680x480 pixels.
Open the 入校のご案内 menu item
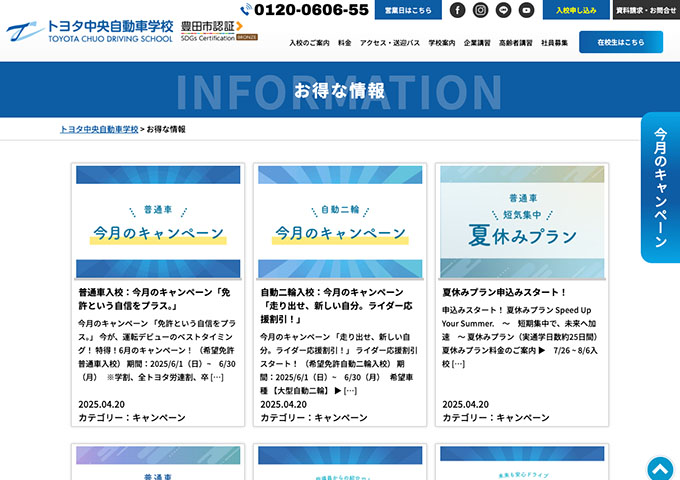(309, 43)
